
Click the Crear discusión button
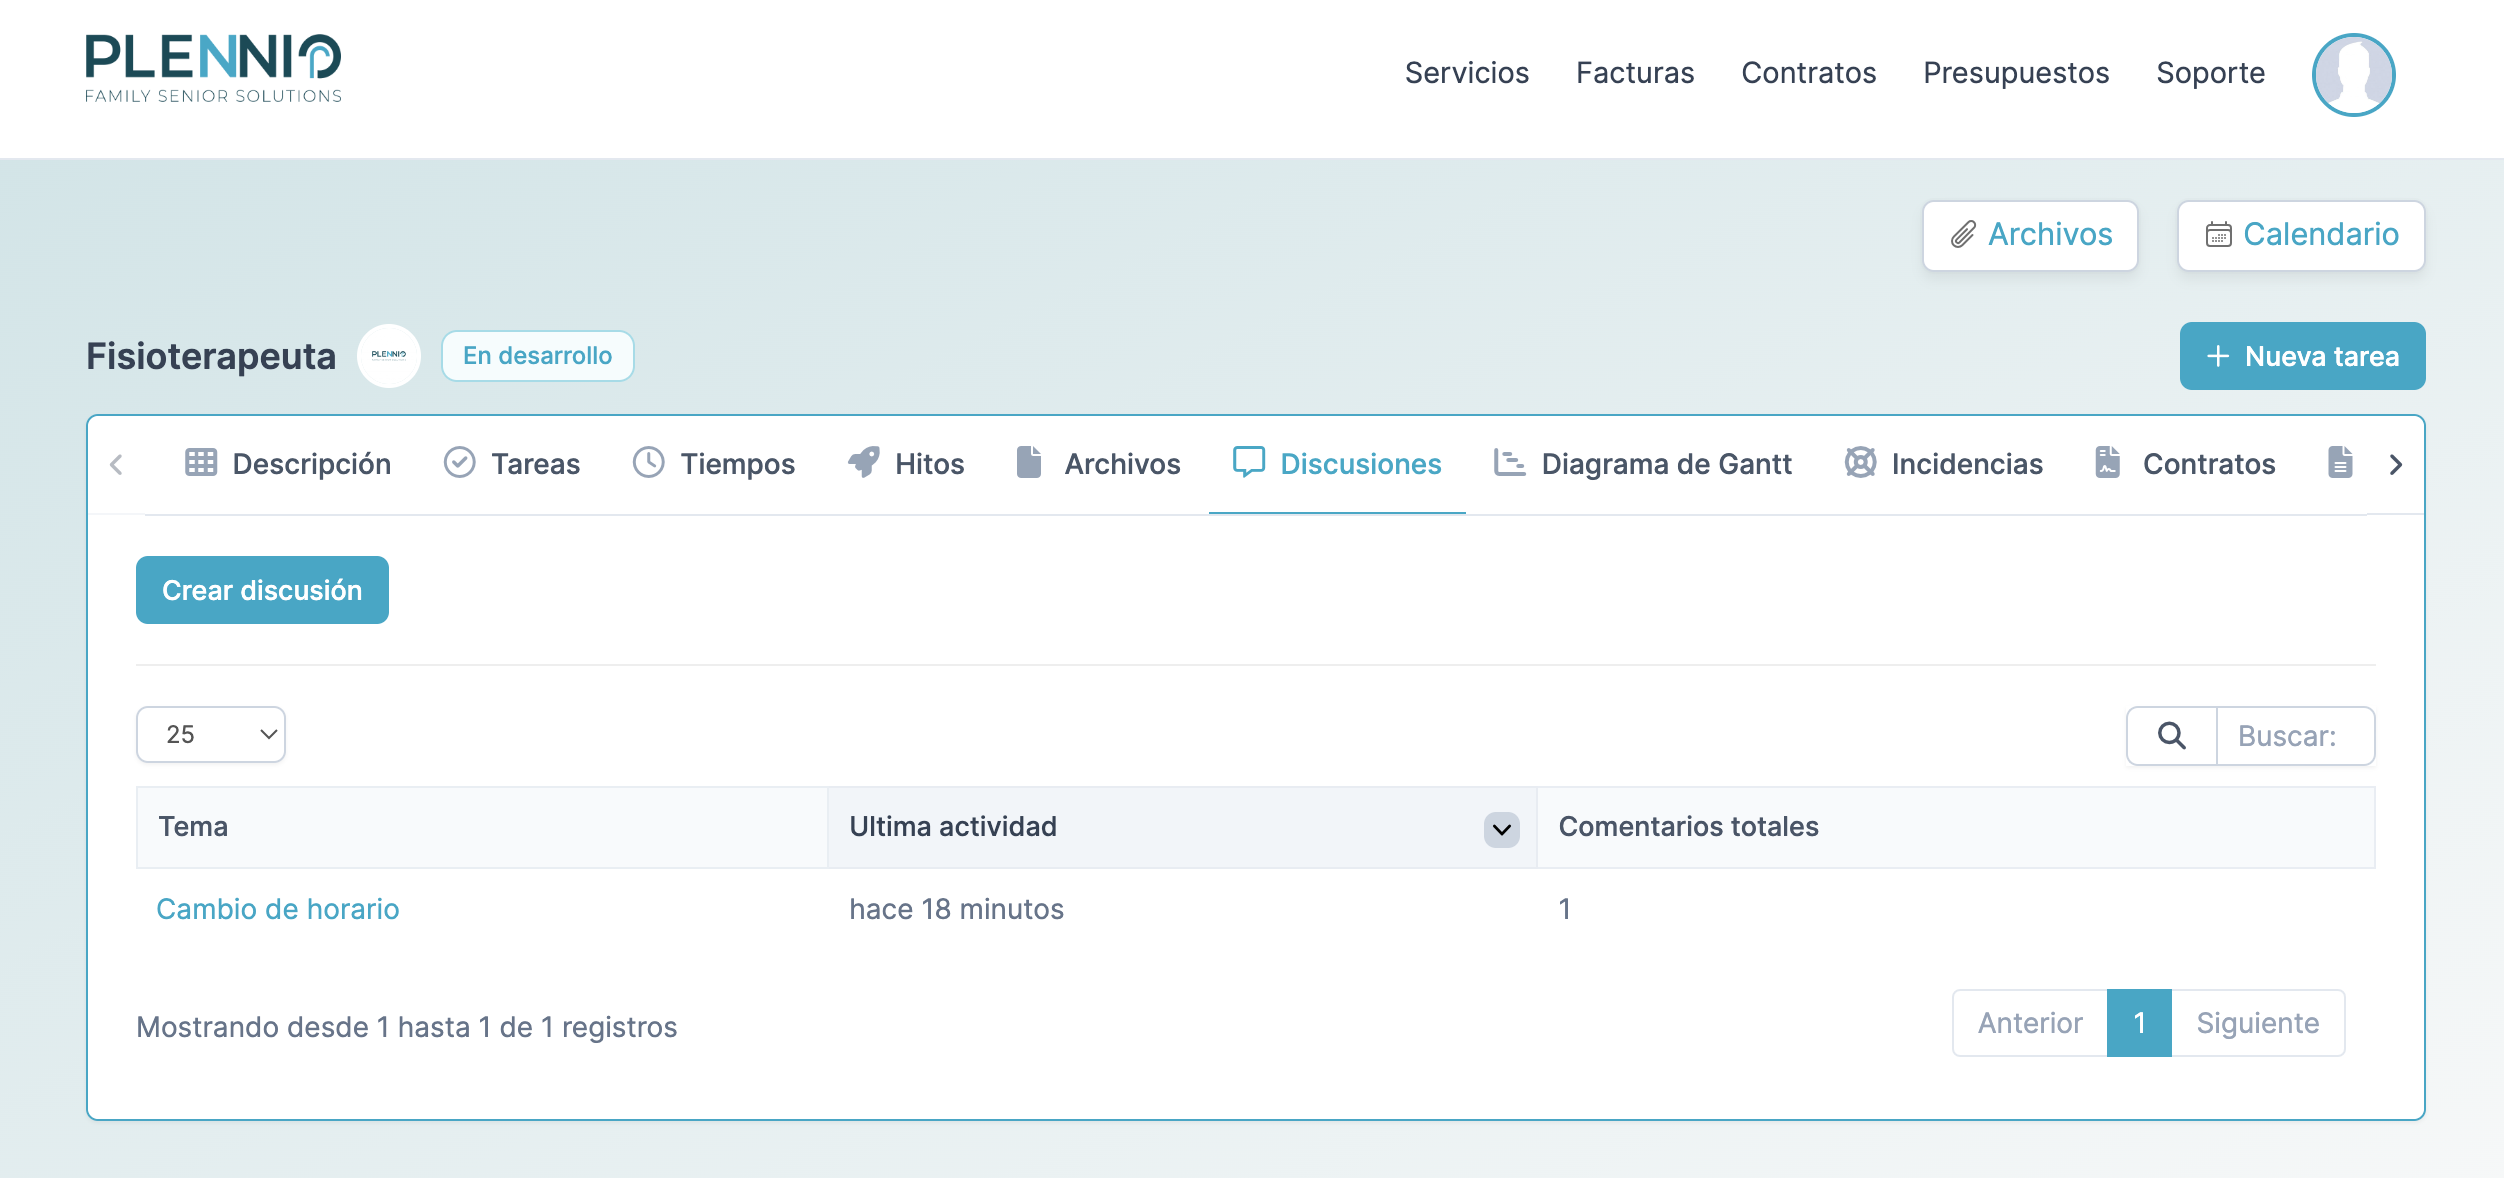click(262, 590)
